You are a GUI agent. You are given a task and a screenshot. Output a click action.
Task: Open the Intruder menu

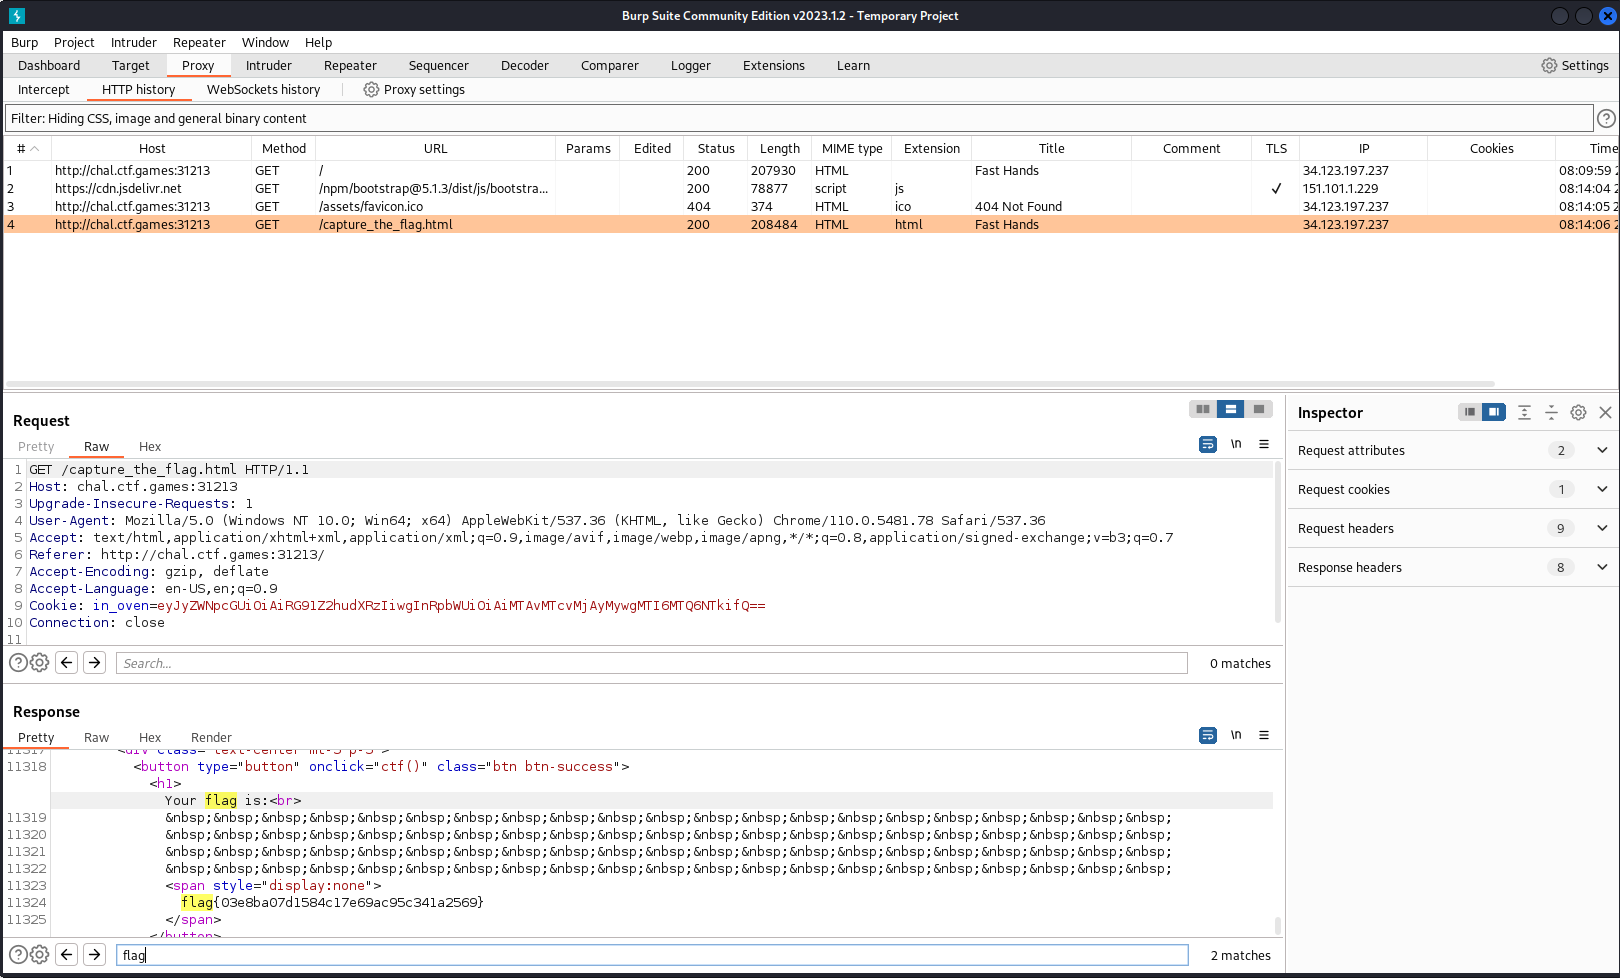[x=133, y=42]
